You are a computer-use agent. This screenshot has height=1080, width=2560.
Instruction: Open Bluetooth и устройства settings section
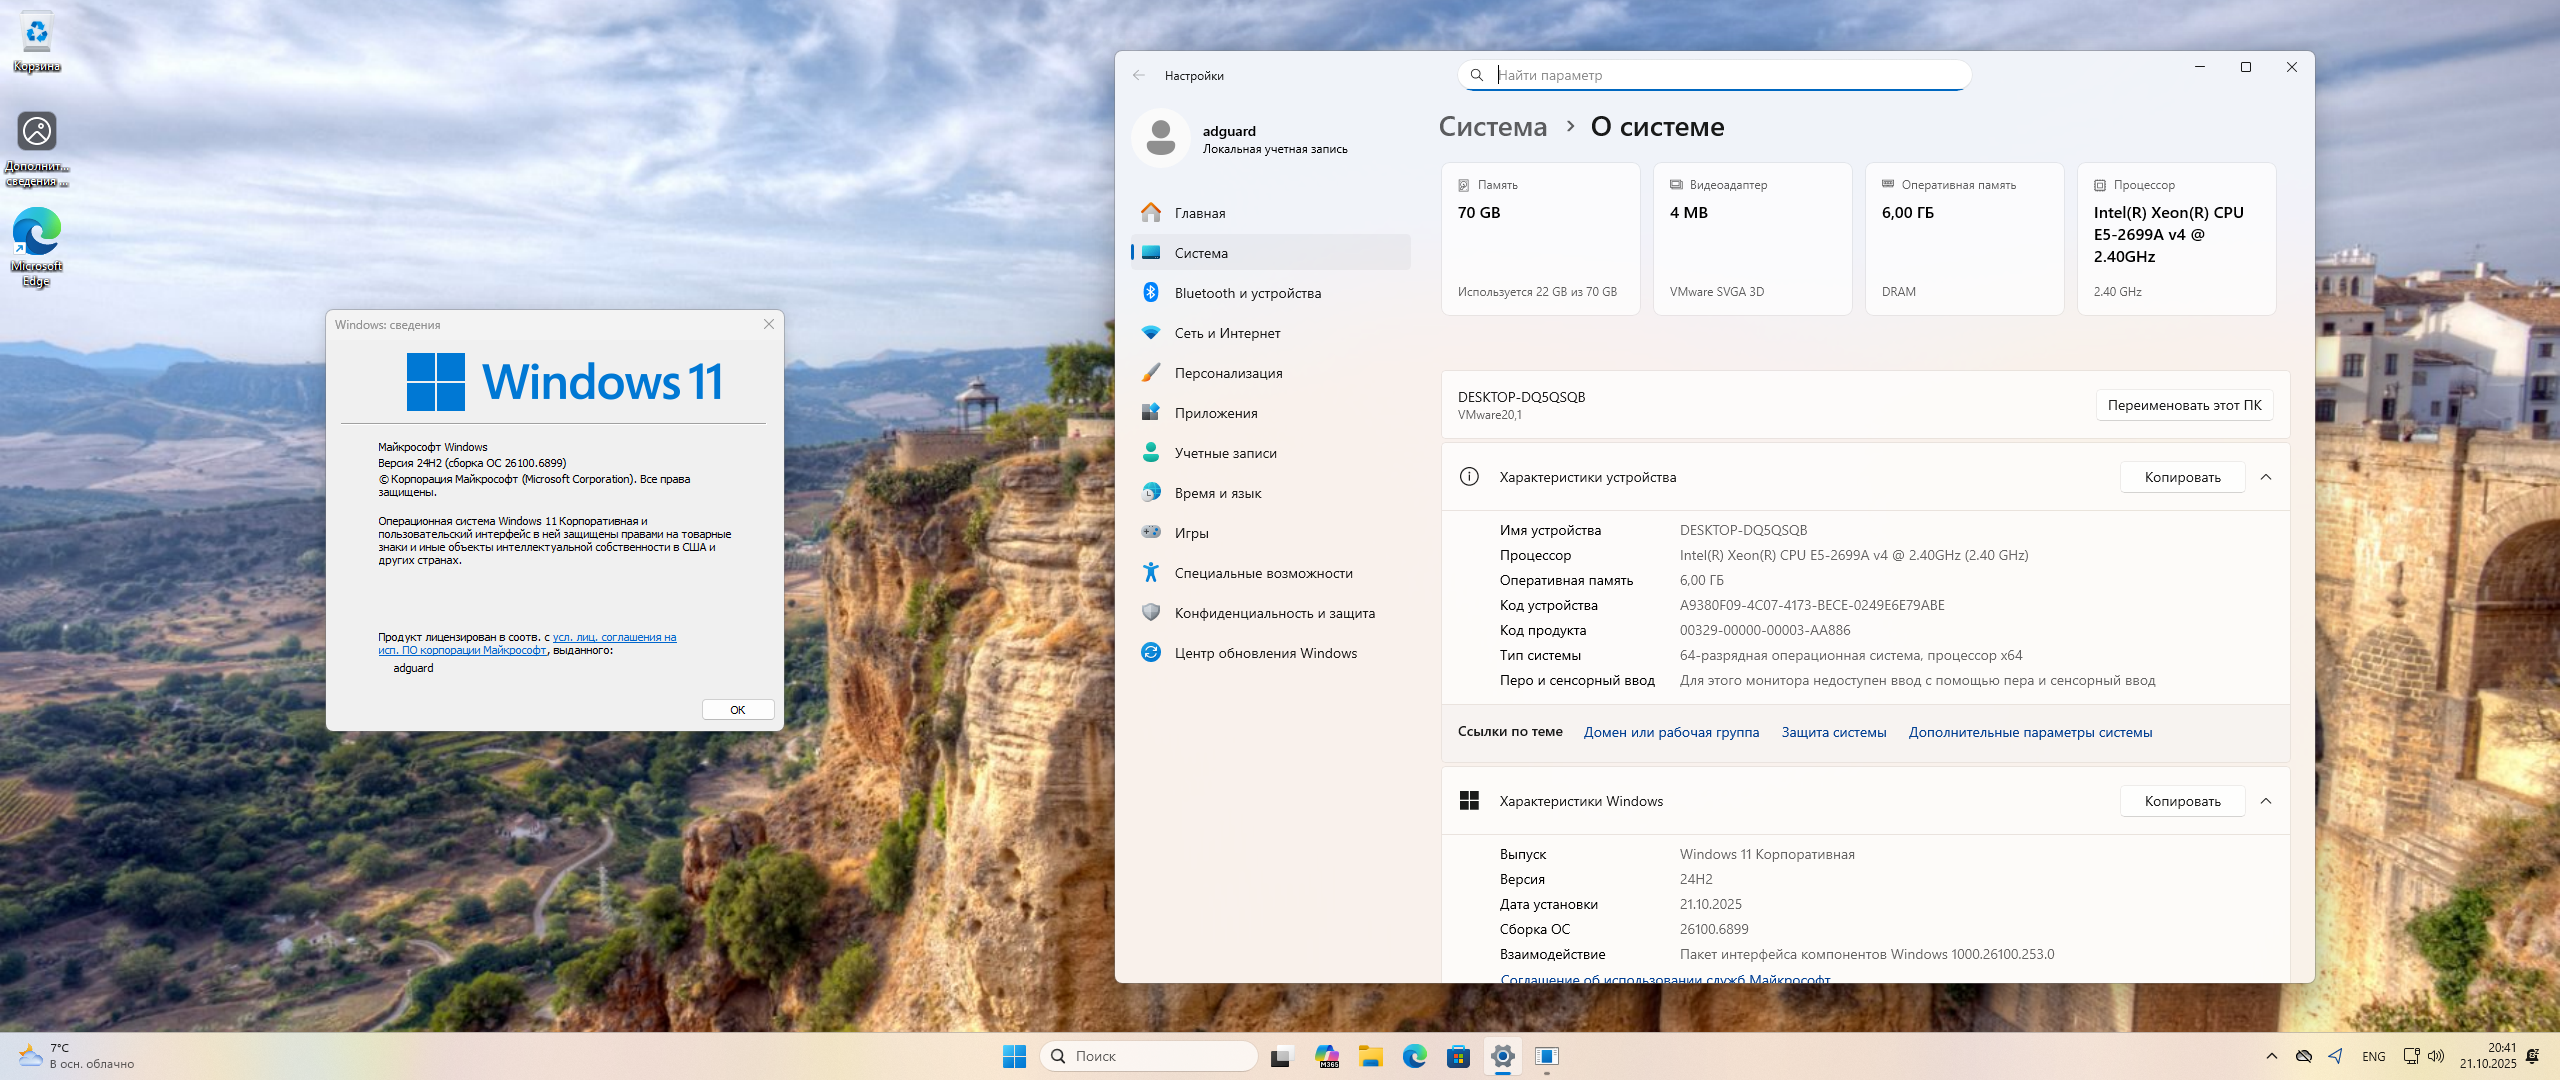[1247, 293]
